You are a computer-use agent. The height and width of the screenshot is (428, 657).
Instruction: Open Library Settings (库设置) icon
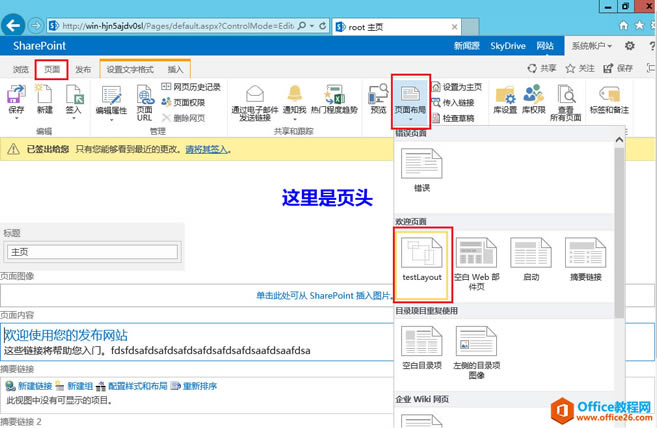point(505,94)
